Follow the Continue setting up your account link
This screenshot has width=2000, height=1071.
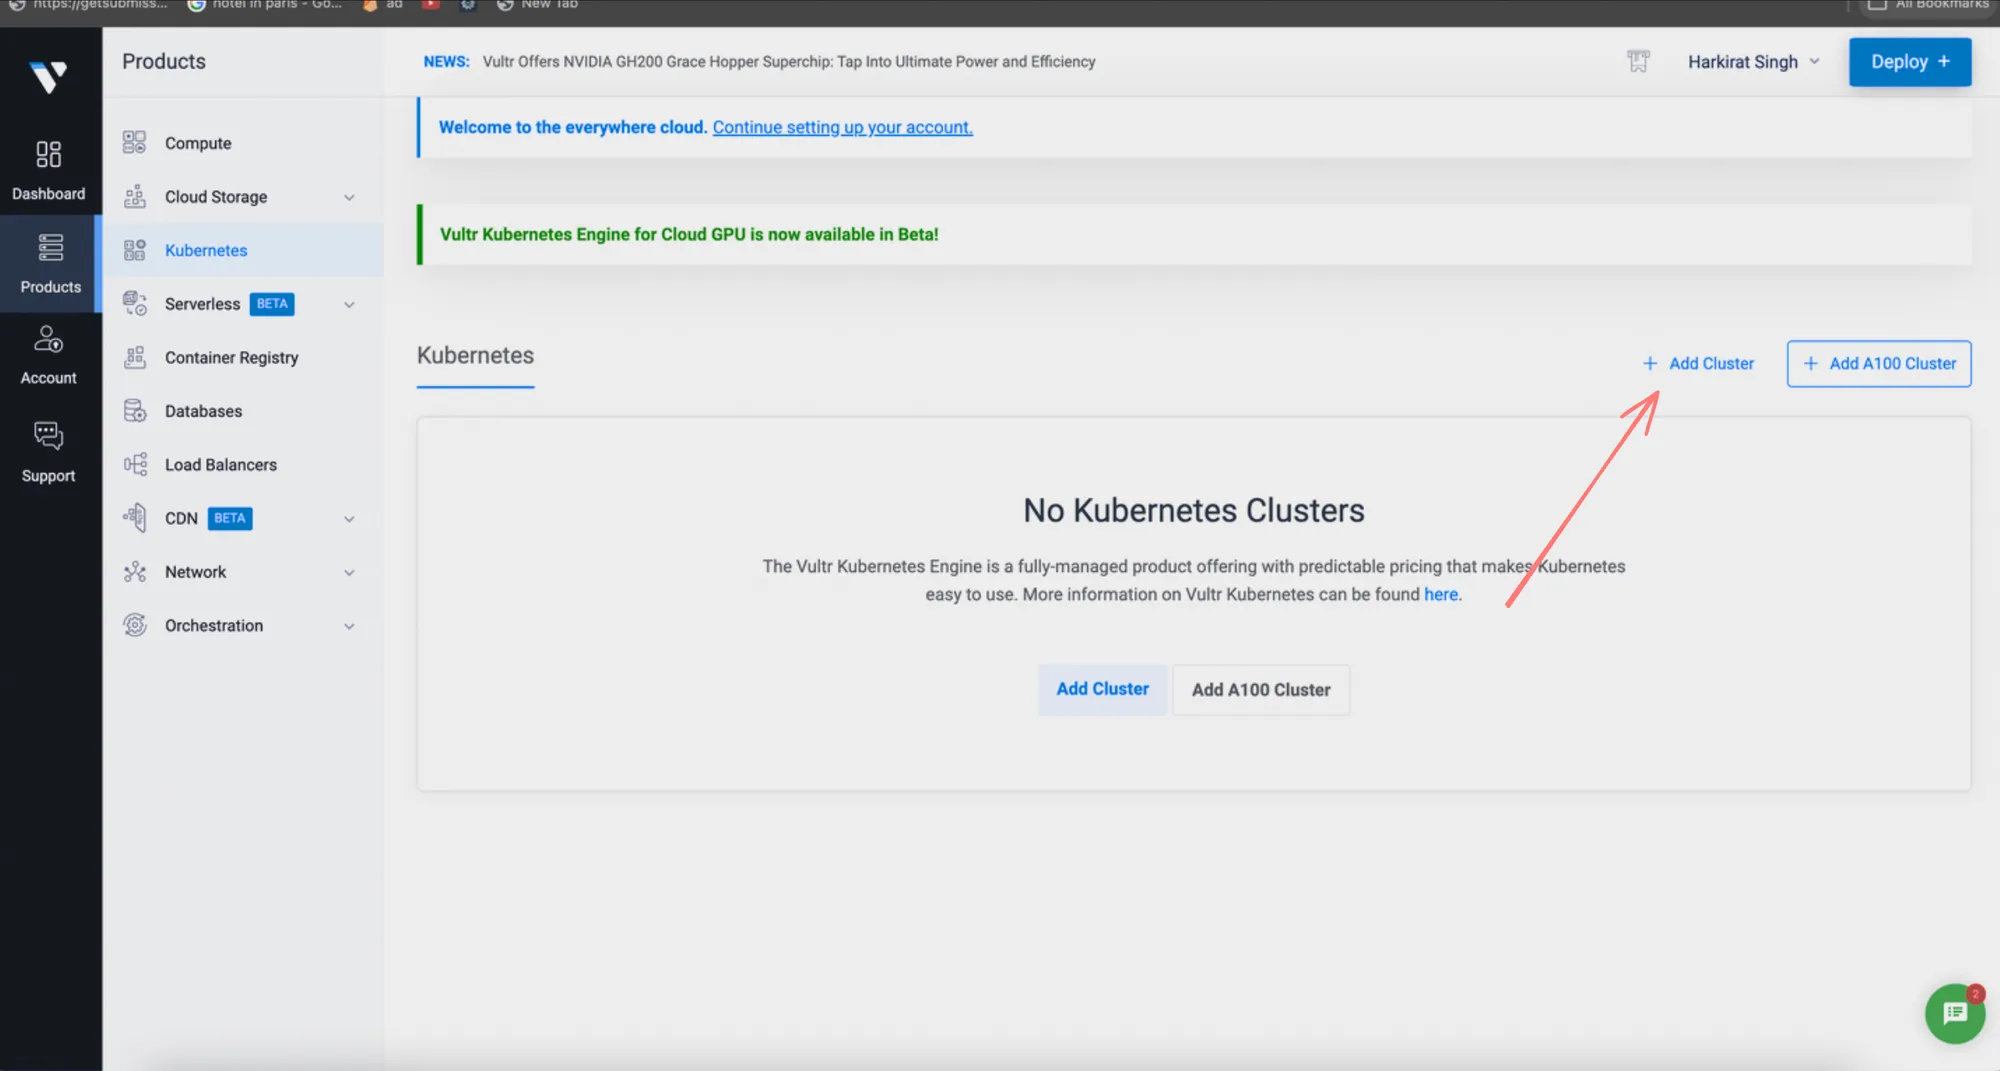(842, 128)
